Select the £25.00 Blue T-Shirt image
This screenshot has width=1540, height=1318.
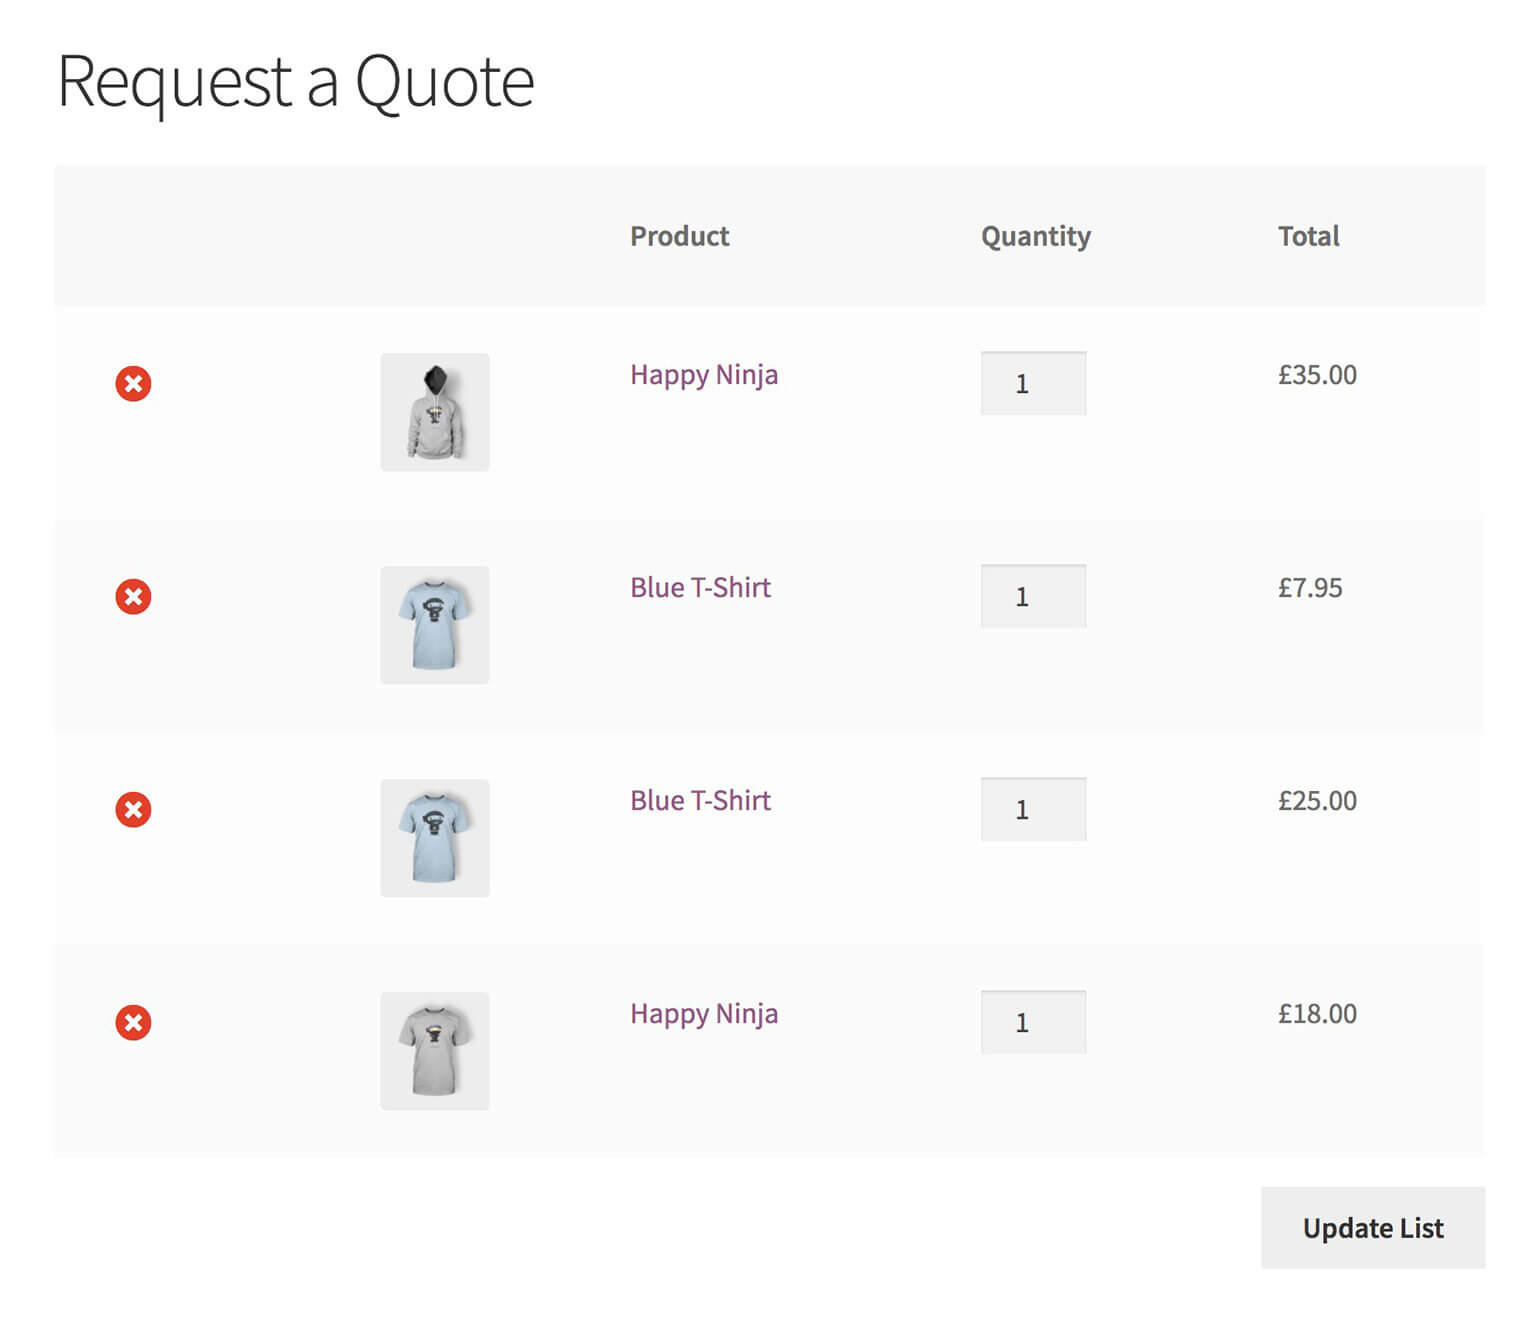click(x=435, y=838)
